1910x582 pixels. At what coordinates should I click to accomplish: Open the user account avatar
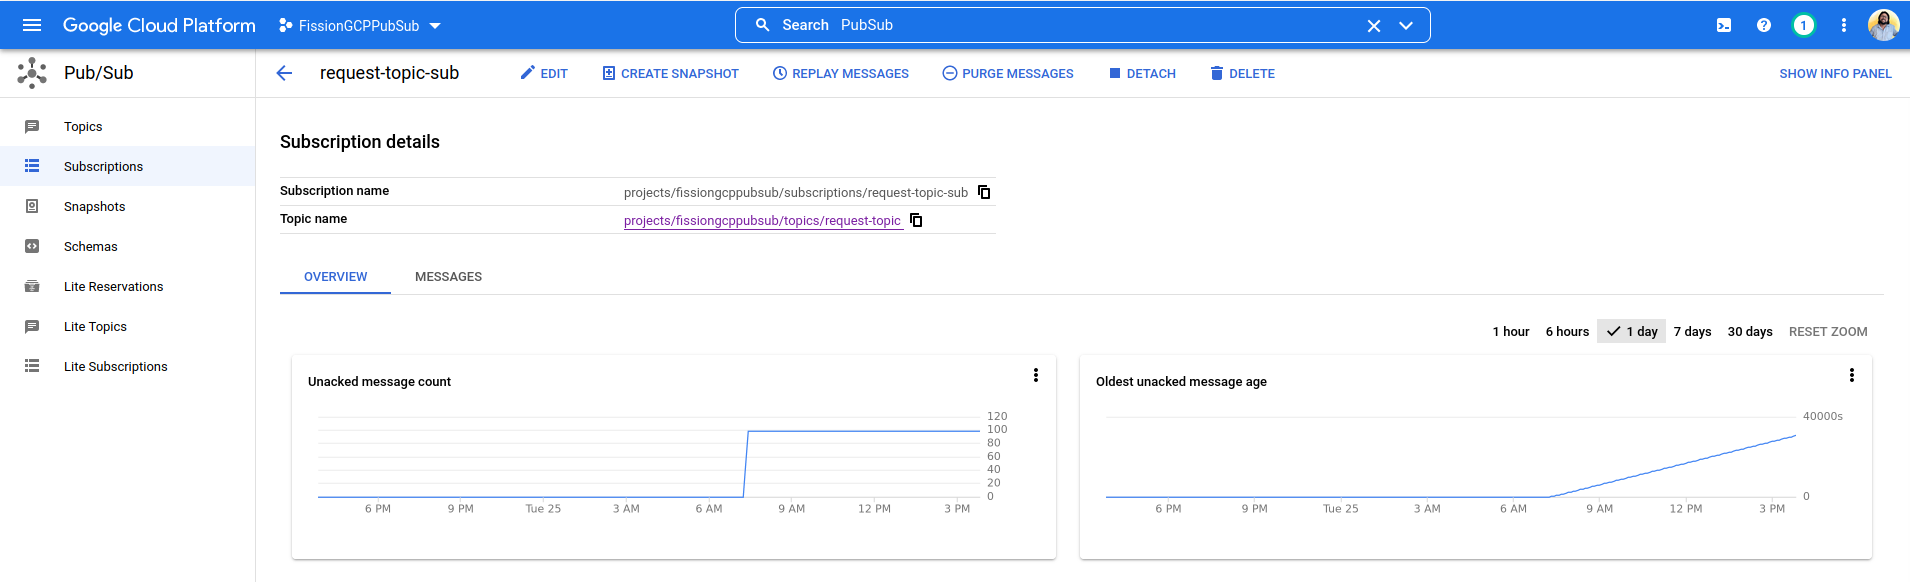1883,25
